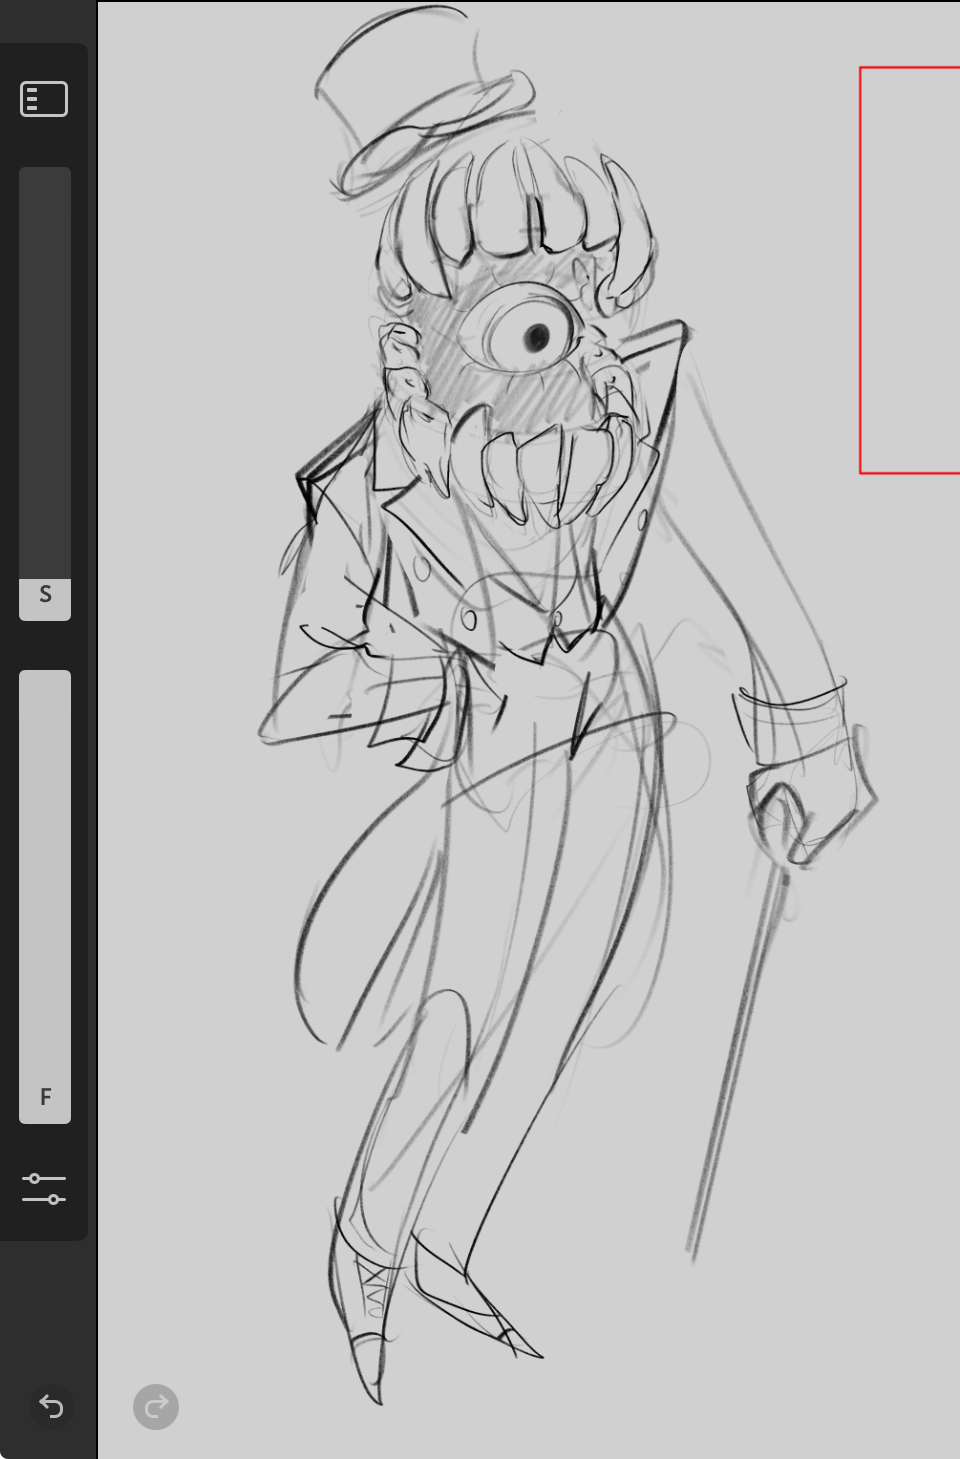Click the laced shoe on the left
This screenshot has height=1459, width=960.
coord(365,1300)
